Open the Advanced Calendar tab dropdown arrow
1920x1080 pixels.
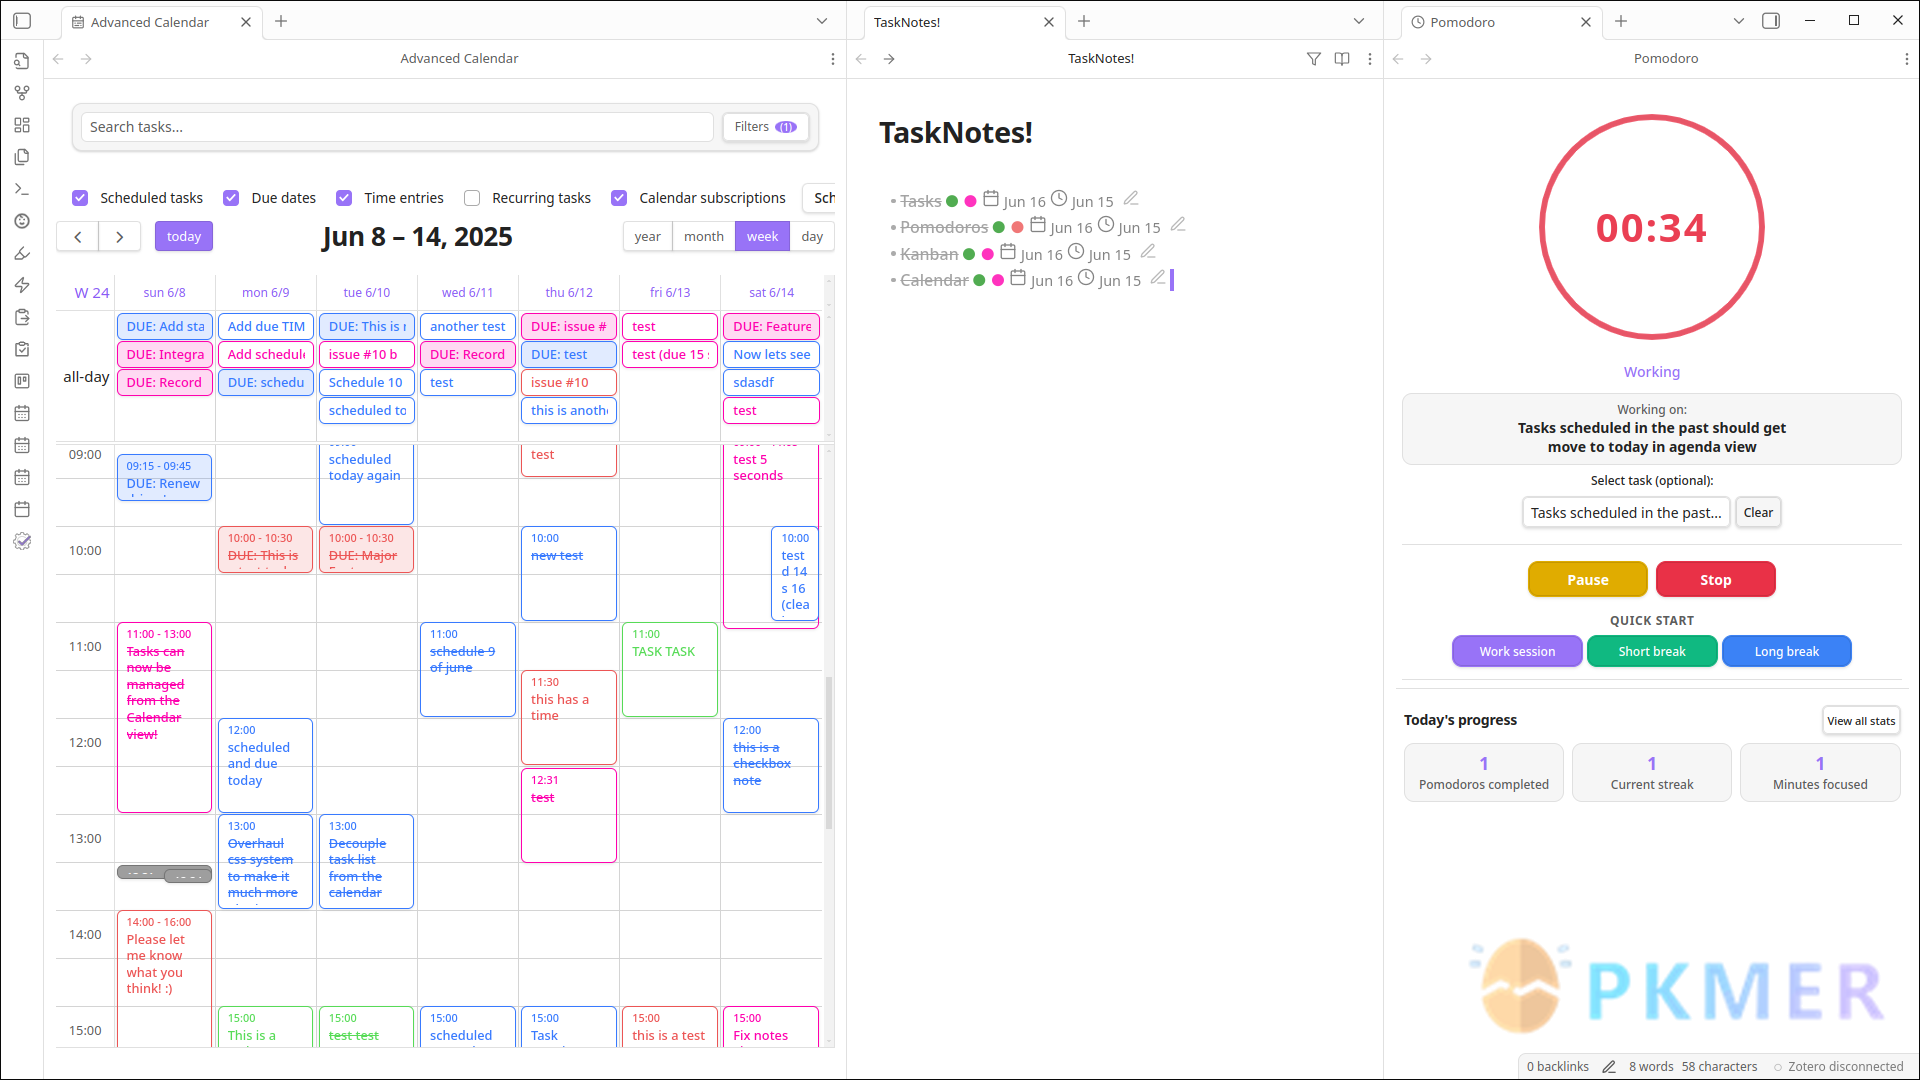click(821, 20)
